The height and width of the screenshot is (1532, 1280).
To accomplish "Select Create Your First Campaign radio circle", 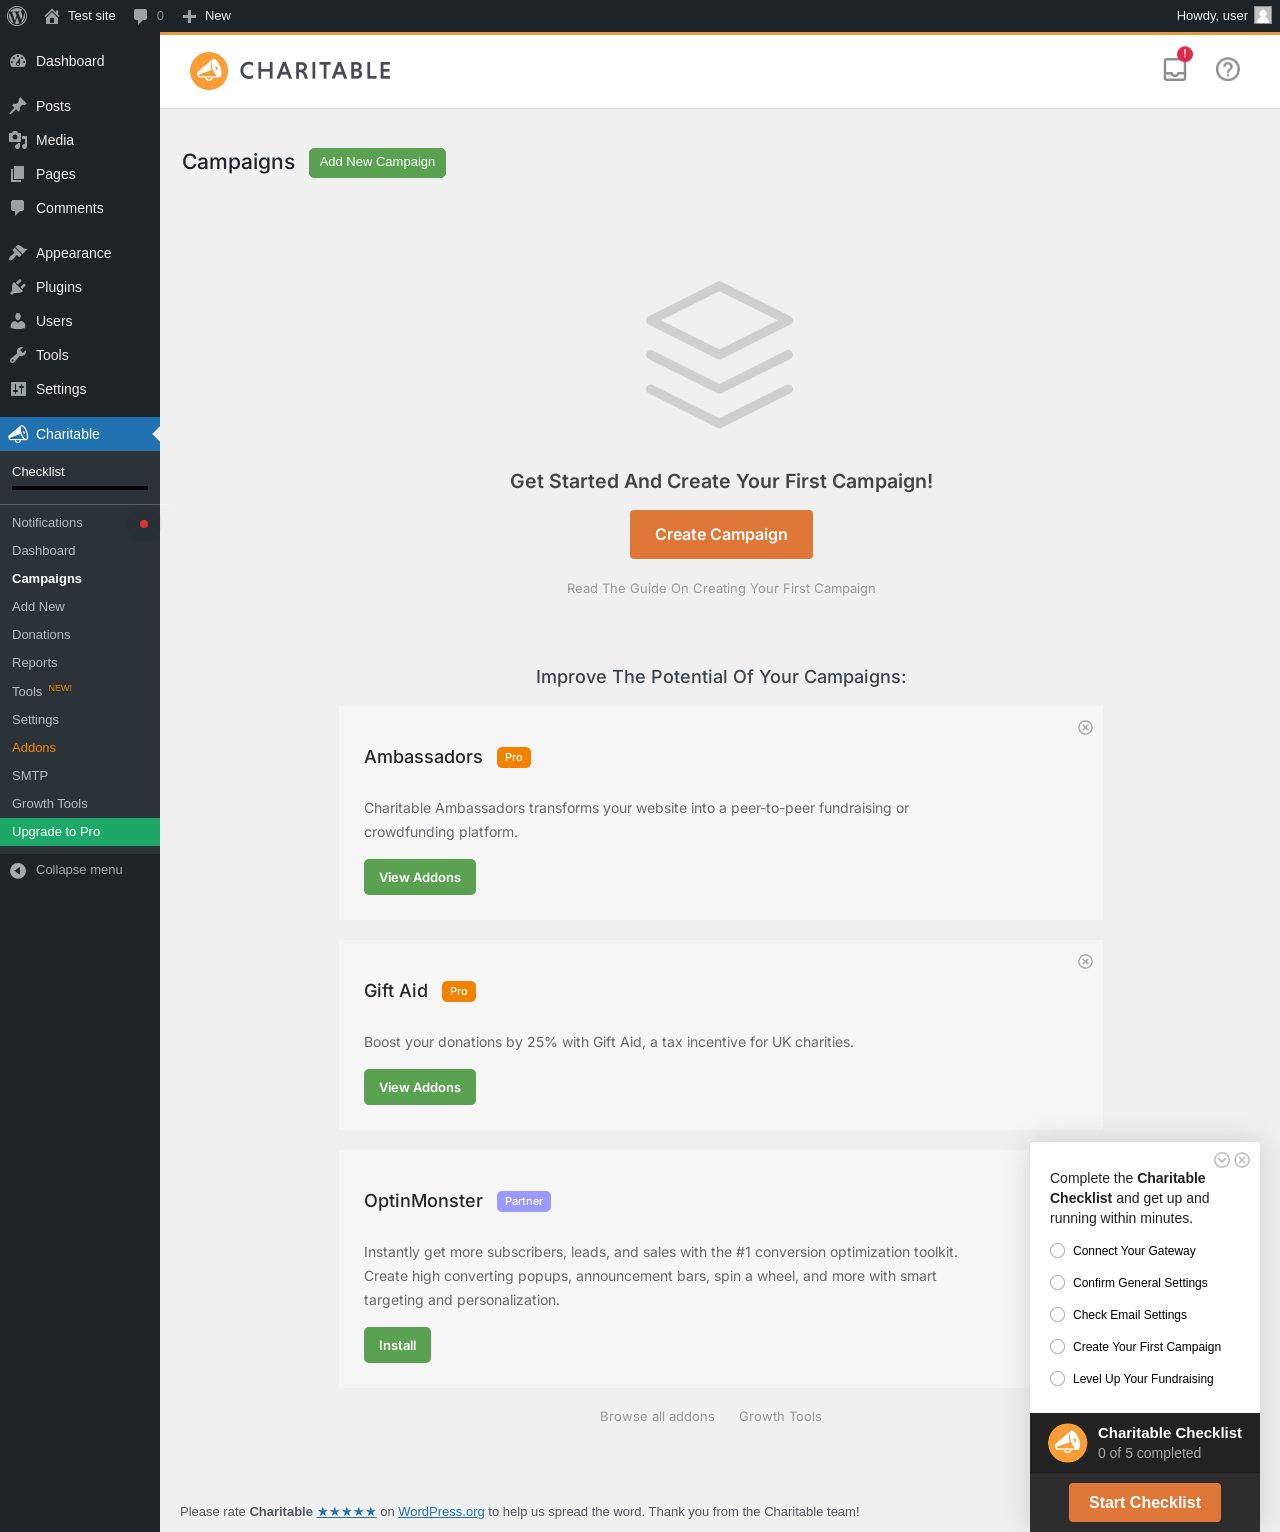I will pos(1057,1346).
